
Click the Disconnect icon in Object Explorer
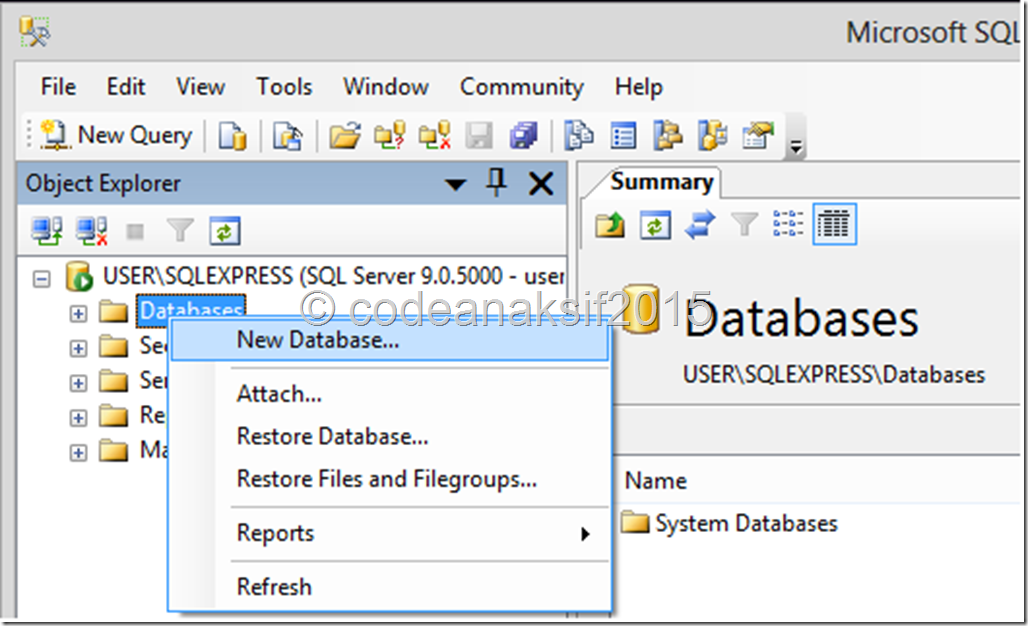[x=92, y=231]
